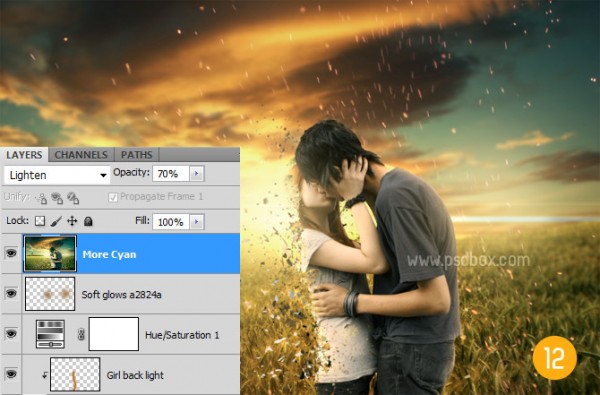This screenshot has width=600, height=395.
Task: Switch to the Paths tab
Action: tap(137, 155)
